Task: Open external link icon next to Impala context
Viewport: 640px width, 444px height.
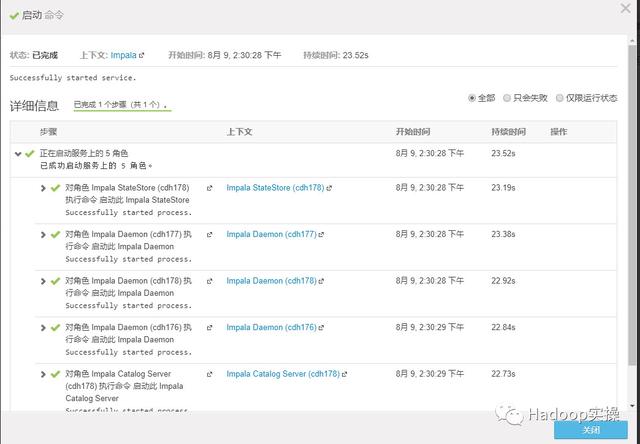Action: pos(142,55)
